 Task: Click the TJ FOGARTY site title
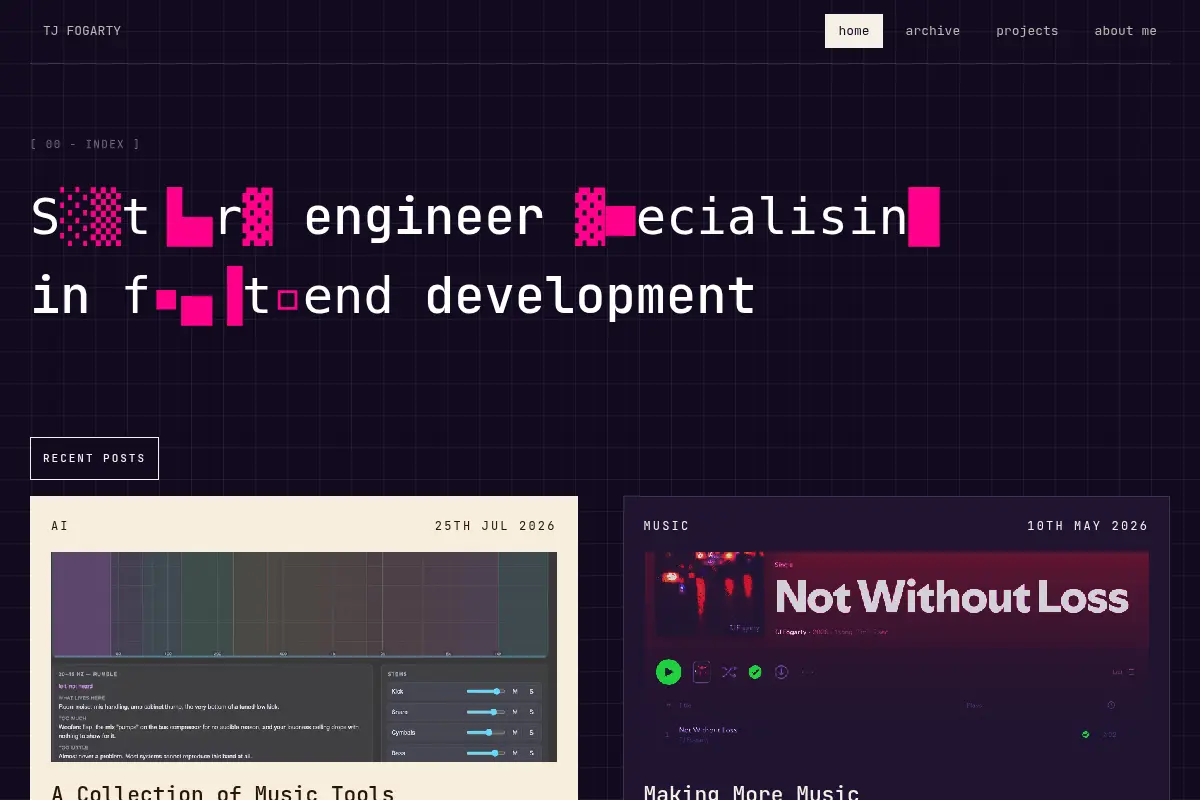82,31
